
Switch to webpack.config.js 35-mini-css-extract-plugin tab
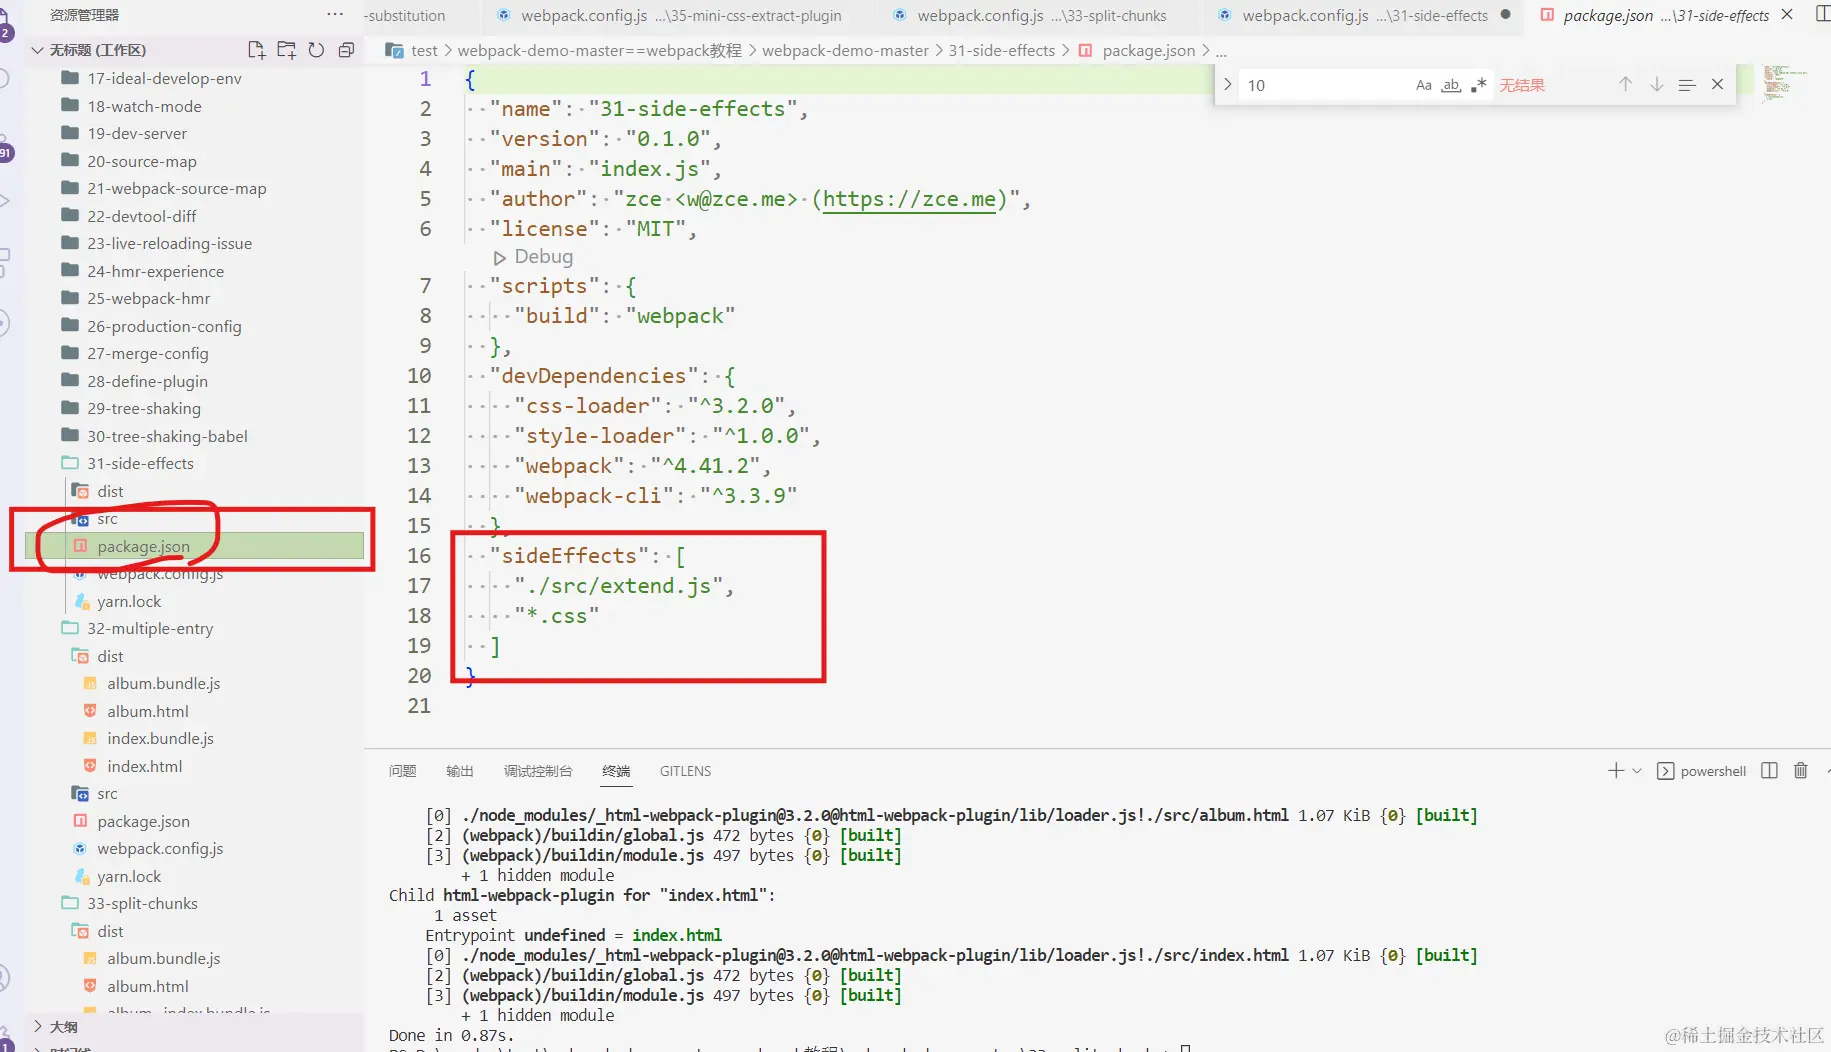pyautogui.click(x=670, y=15)
